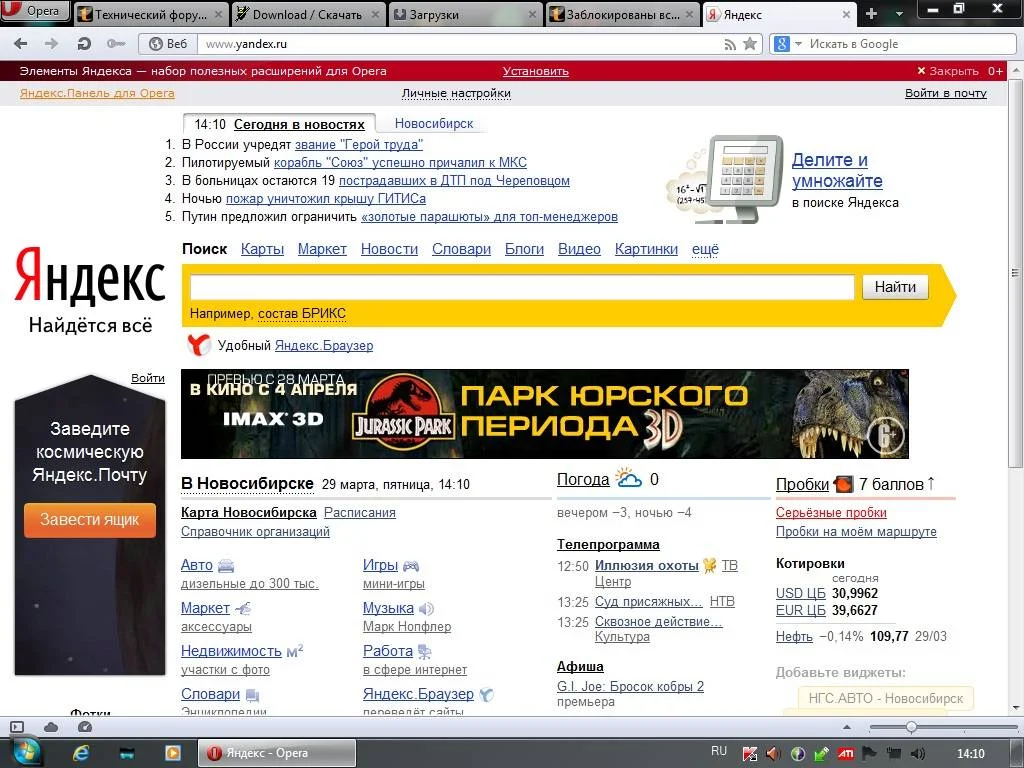The width and height of the screenshot is (1024, 768).
Task: Open Картинки service link
Action: click(x=646, y=249)
